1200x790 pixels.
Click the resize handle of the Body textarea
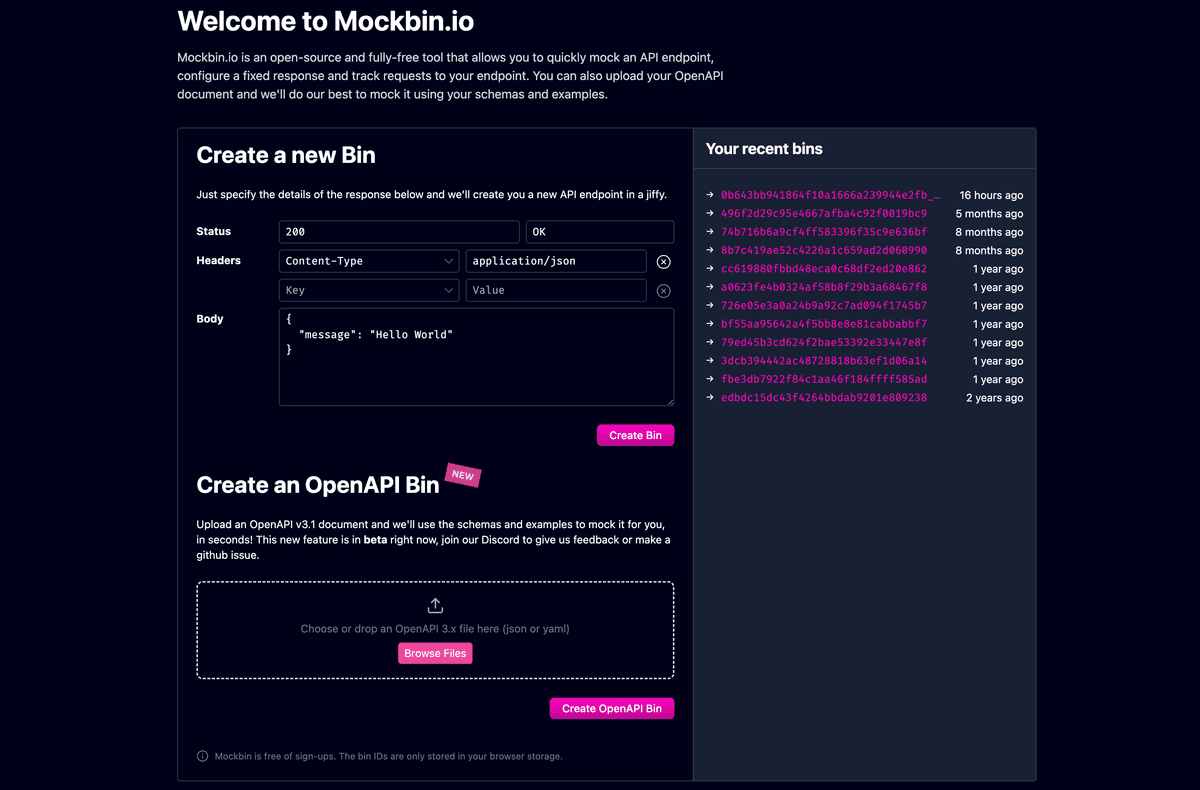[670, 401]
